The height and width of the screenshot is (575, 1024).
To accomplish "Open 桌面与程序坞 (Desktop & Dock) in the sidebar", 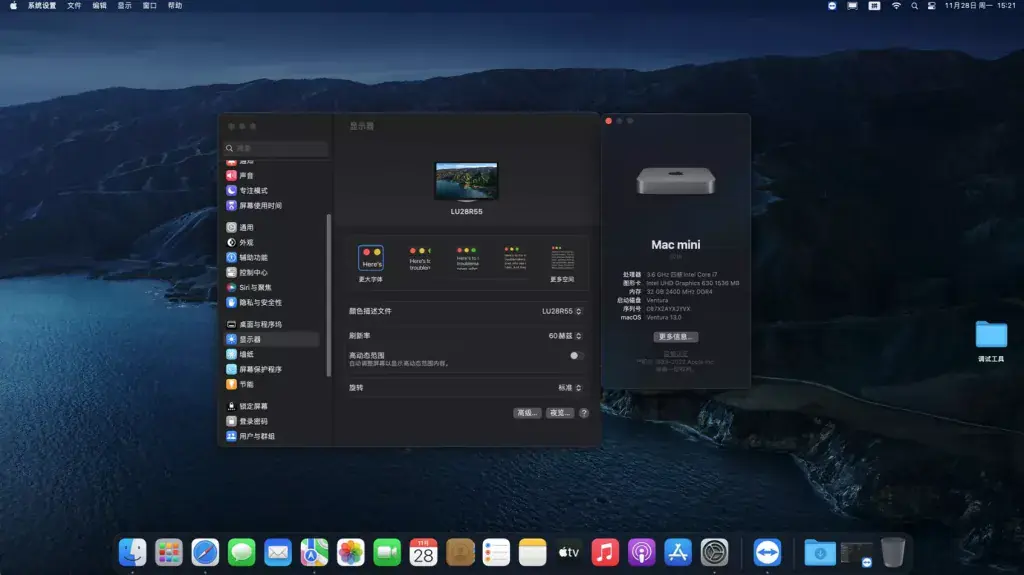I will pyautogui.click(x=272, y=324).
